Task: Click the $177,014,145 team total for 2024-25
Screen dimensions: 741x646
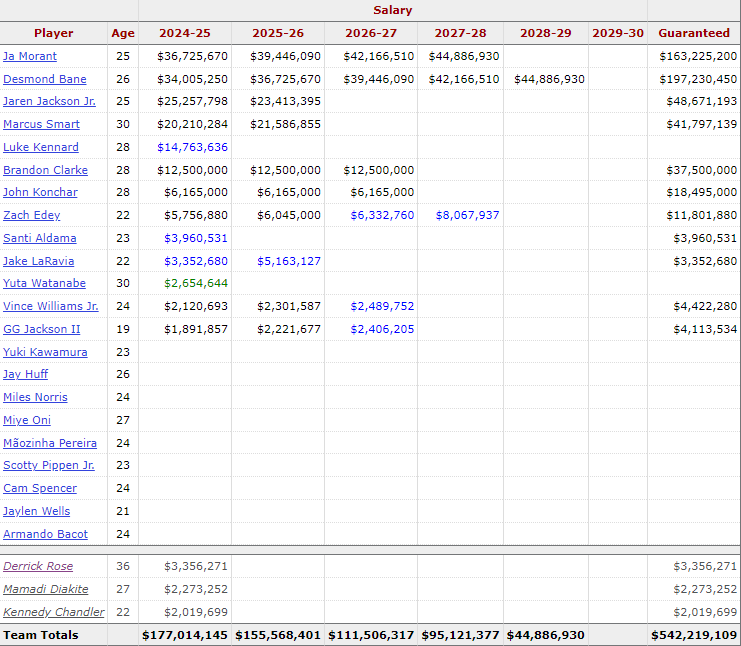Action: 185,635
